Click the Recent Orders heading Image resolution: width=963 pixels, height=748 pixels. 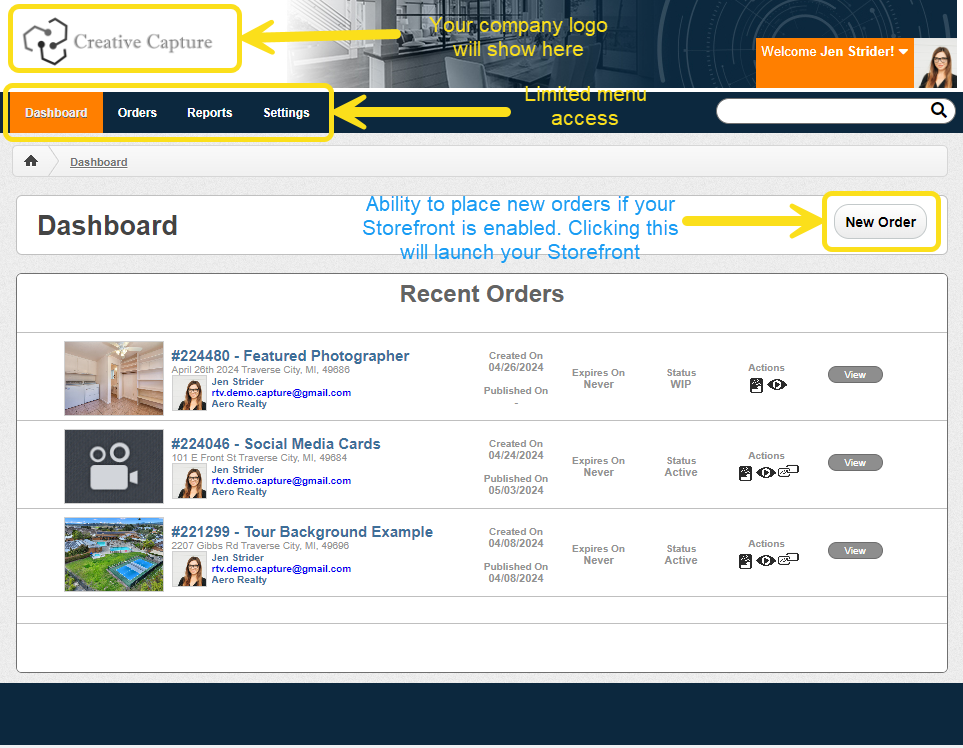(482, 294)
